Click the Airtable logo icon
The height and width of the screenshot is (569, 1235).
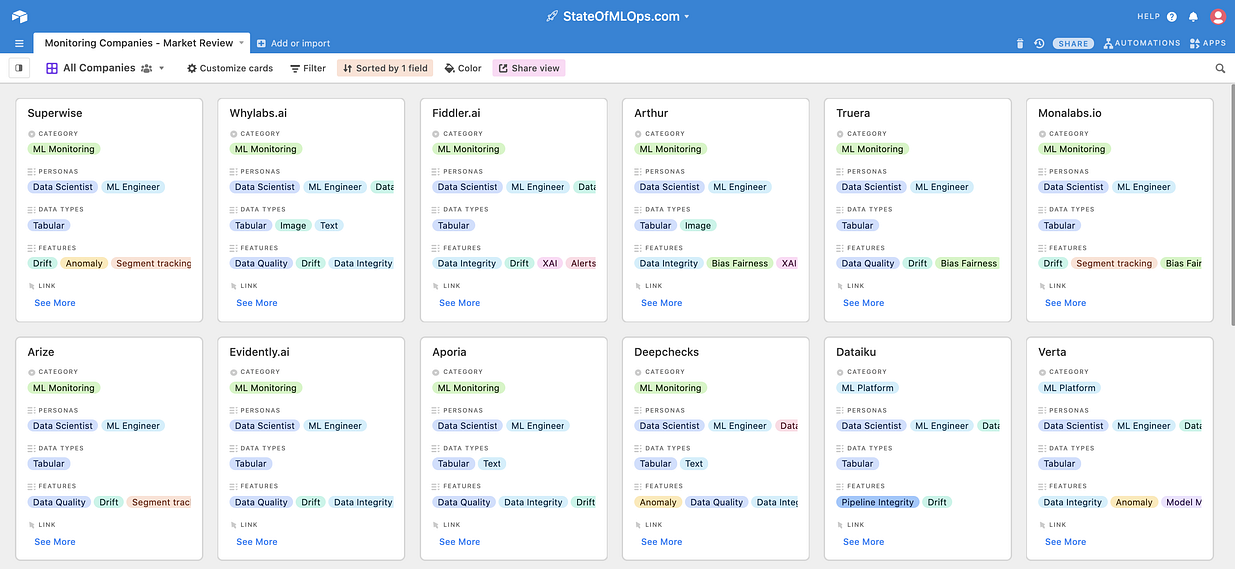pyautogui.click(x=19, y=16)
